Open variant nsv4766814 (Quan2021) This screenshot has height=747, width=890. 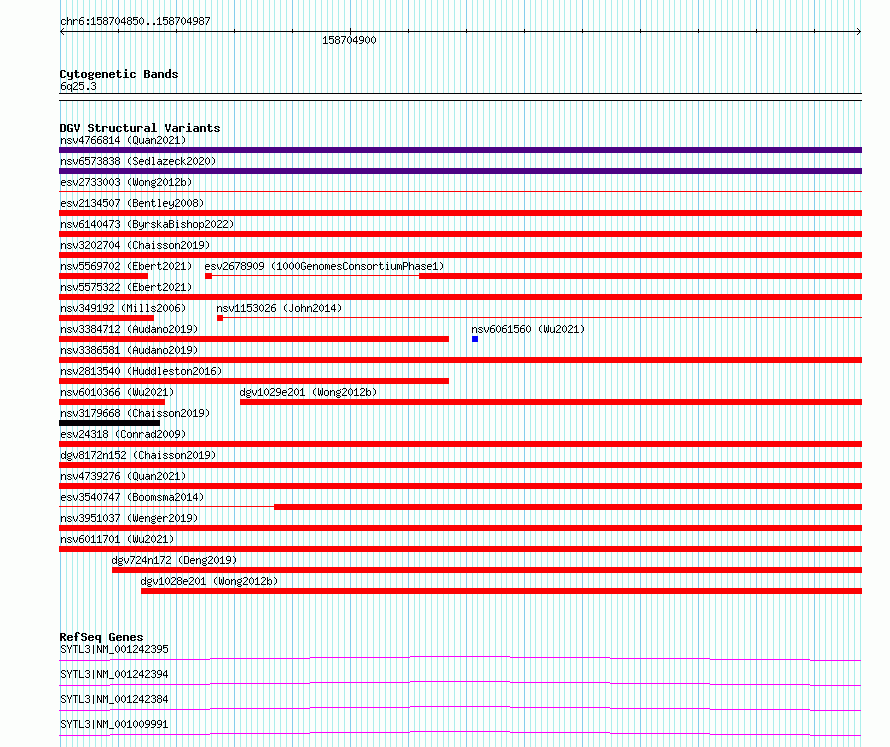pyautogui.click(x=123, y=140)
